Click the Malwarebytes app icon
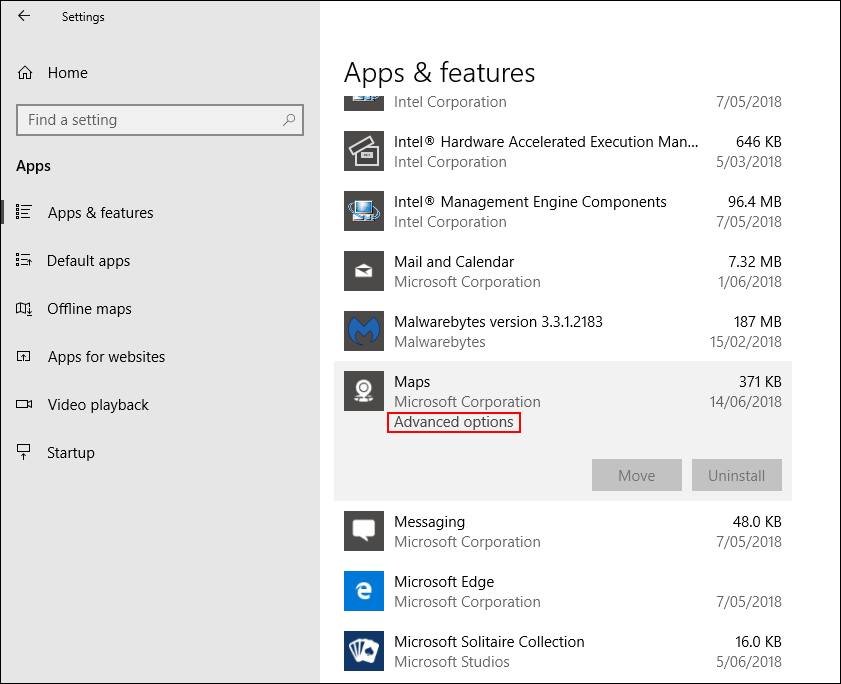 pyautogui.click(x=364, y=331)
